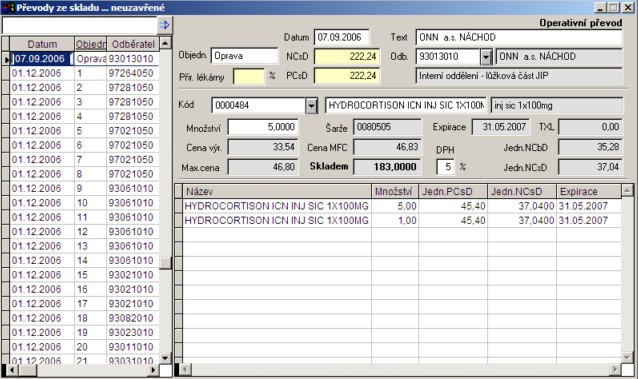Close the Převody ze skladu window
Image resolution: width=638 pixels, height=379 pixels.
(x=627, y=7)
